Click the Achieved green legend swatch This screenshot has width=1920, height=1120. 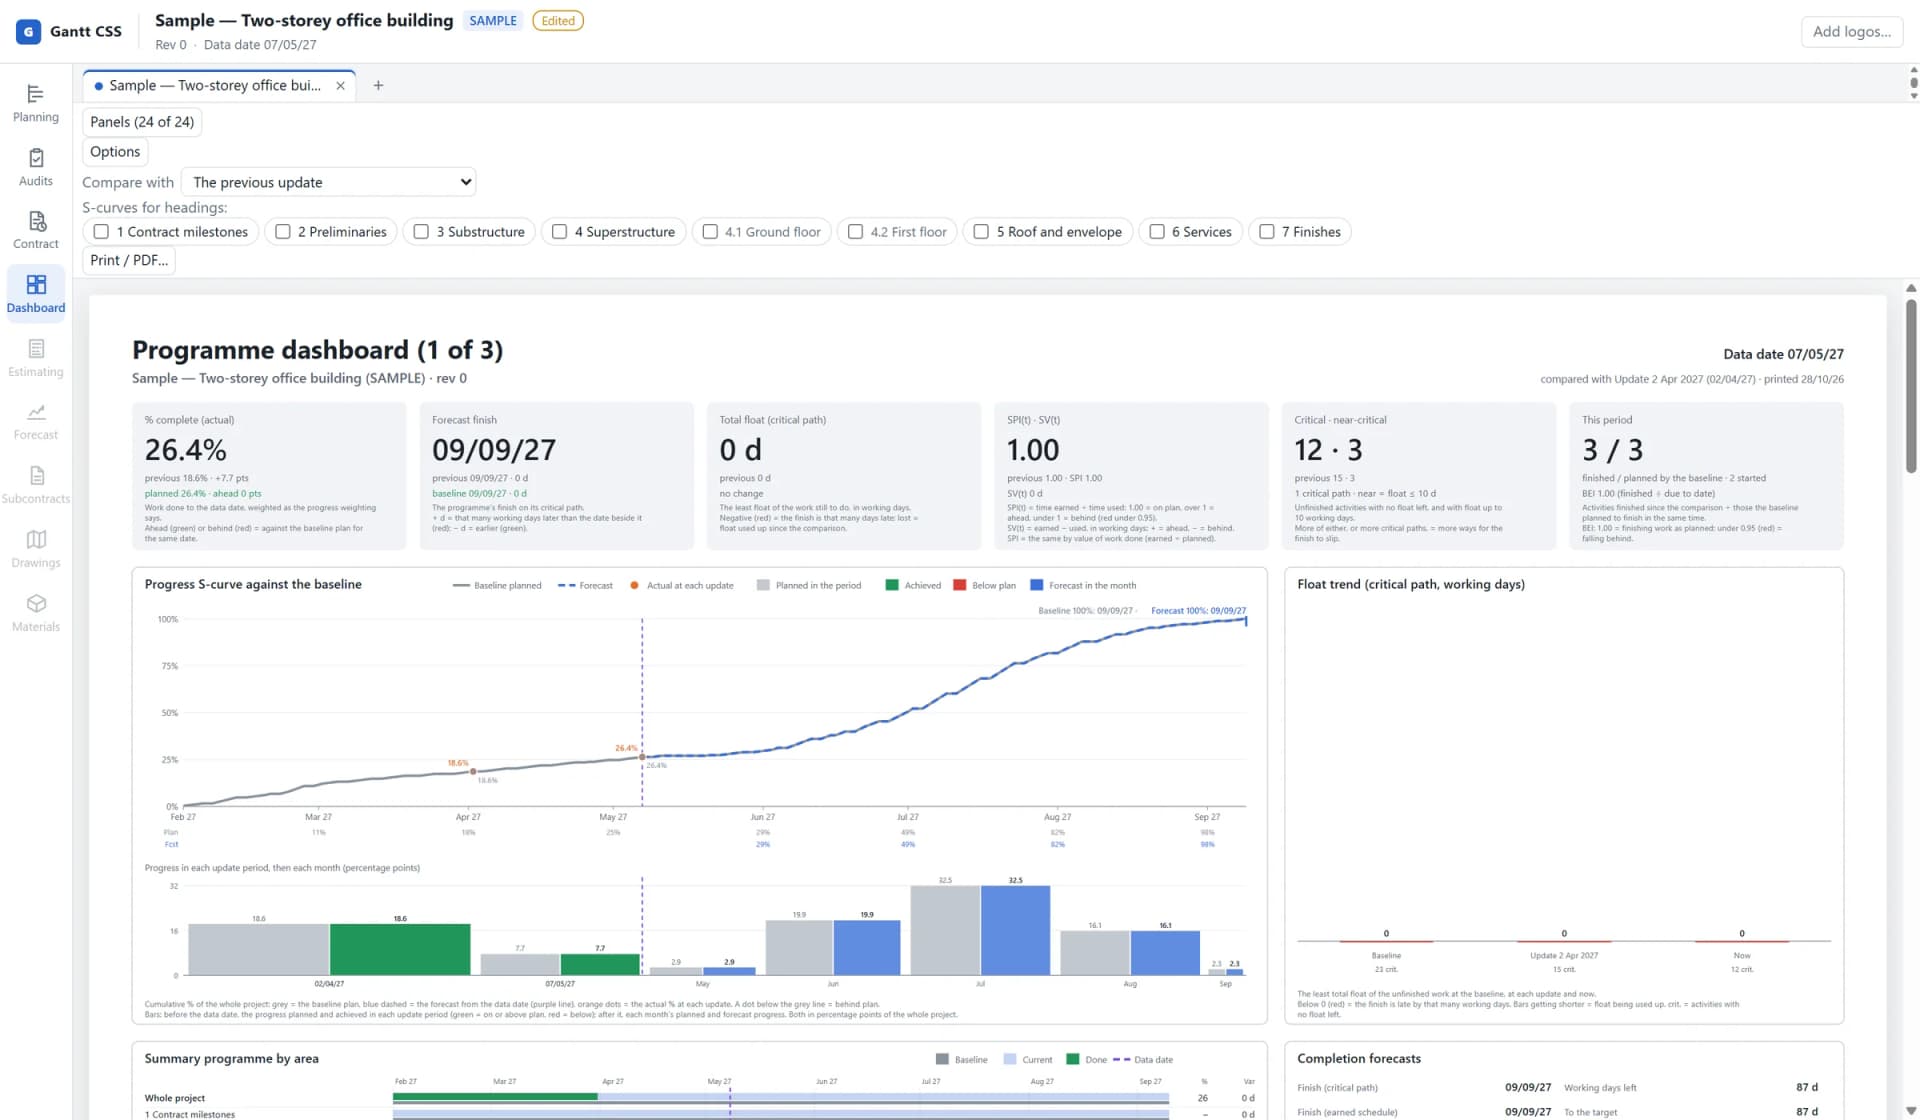892,586
